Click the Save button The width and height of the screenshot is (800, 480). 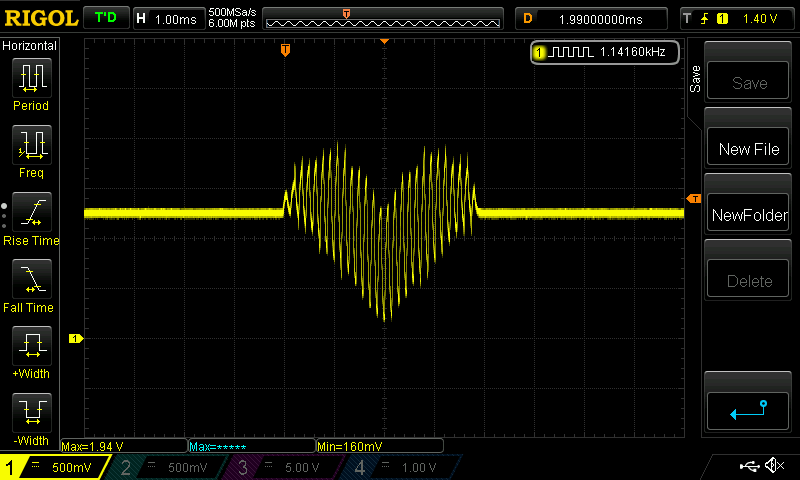(748, 81)
